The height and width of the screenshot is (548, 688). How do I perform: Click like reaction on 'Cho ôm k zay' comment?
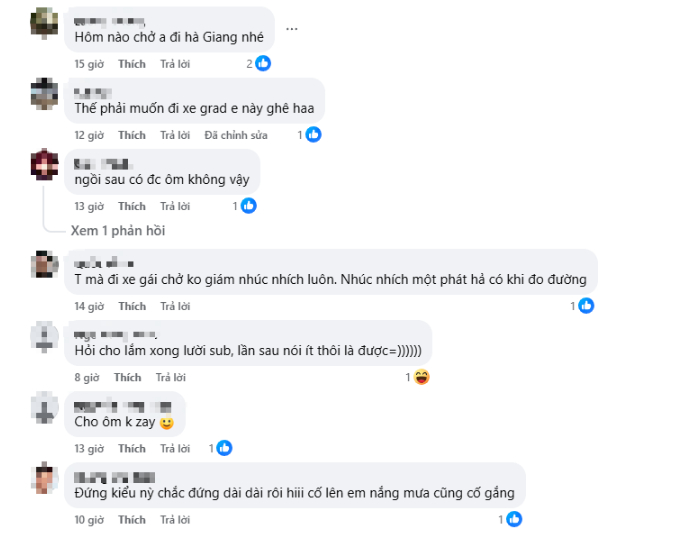[x=225, y=448]
